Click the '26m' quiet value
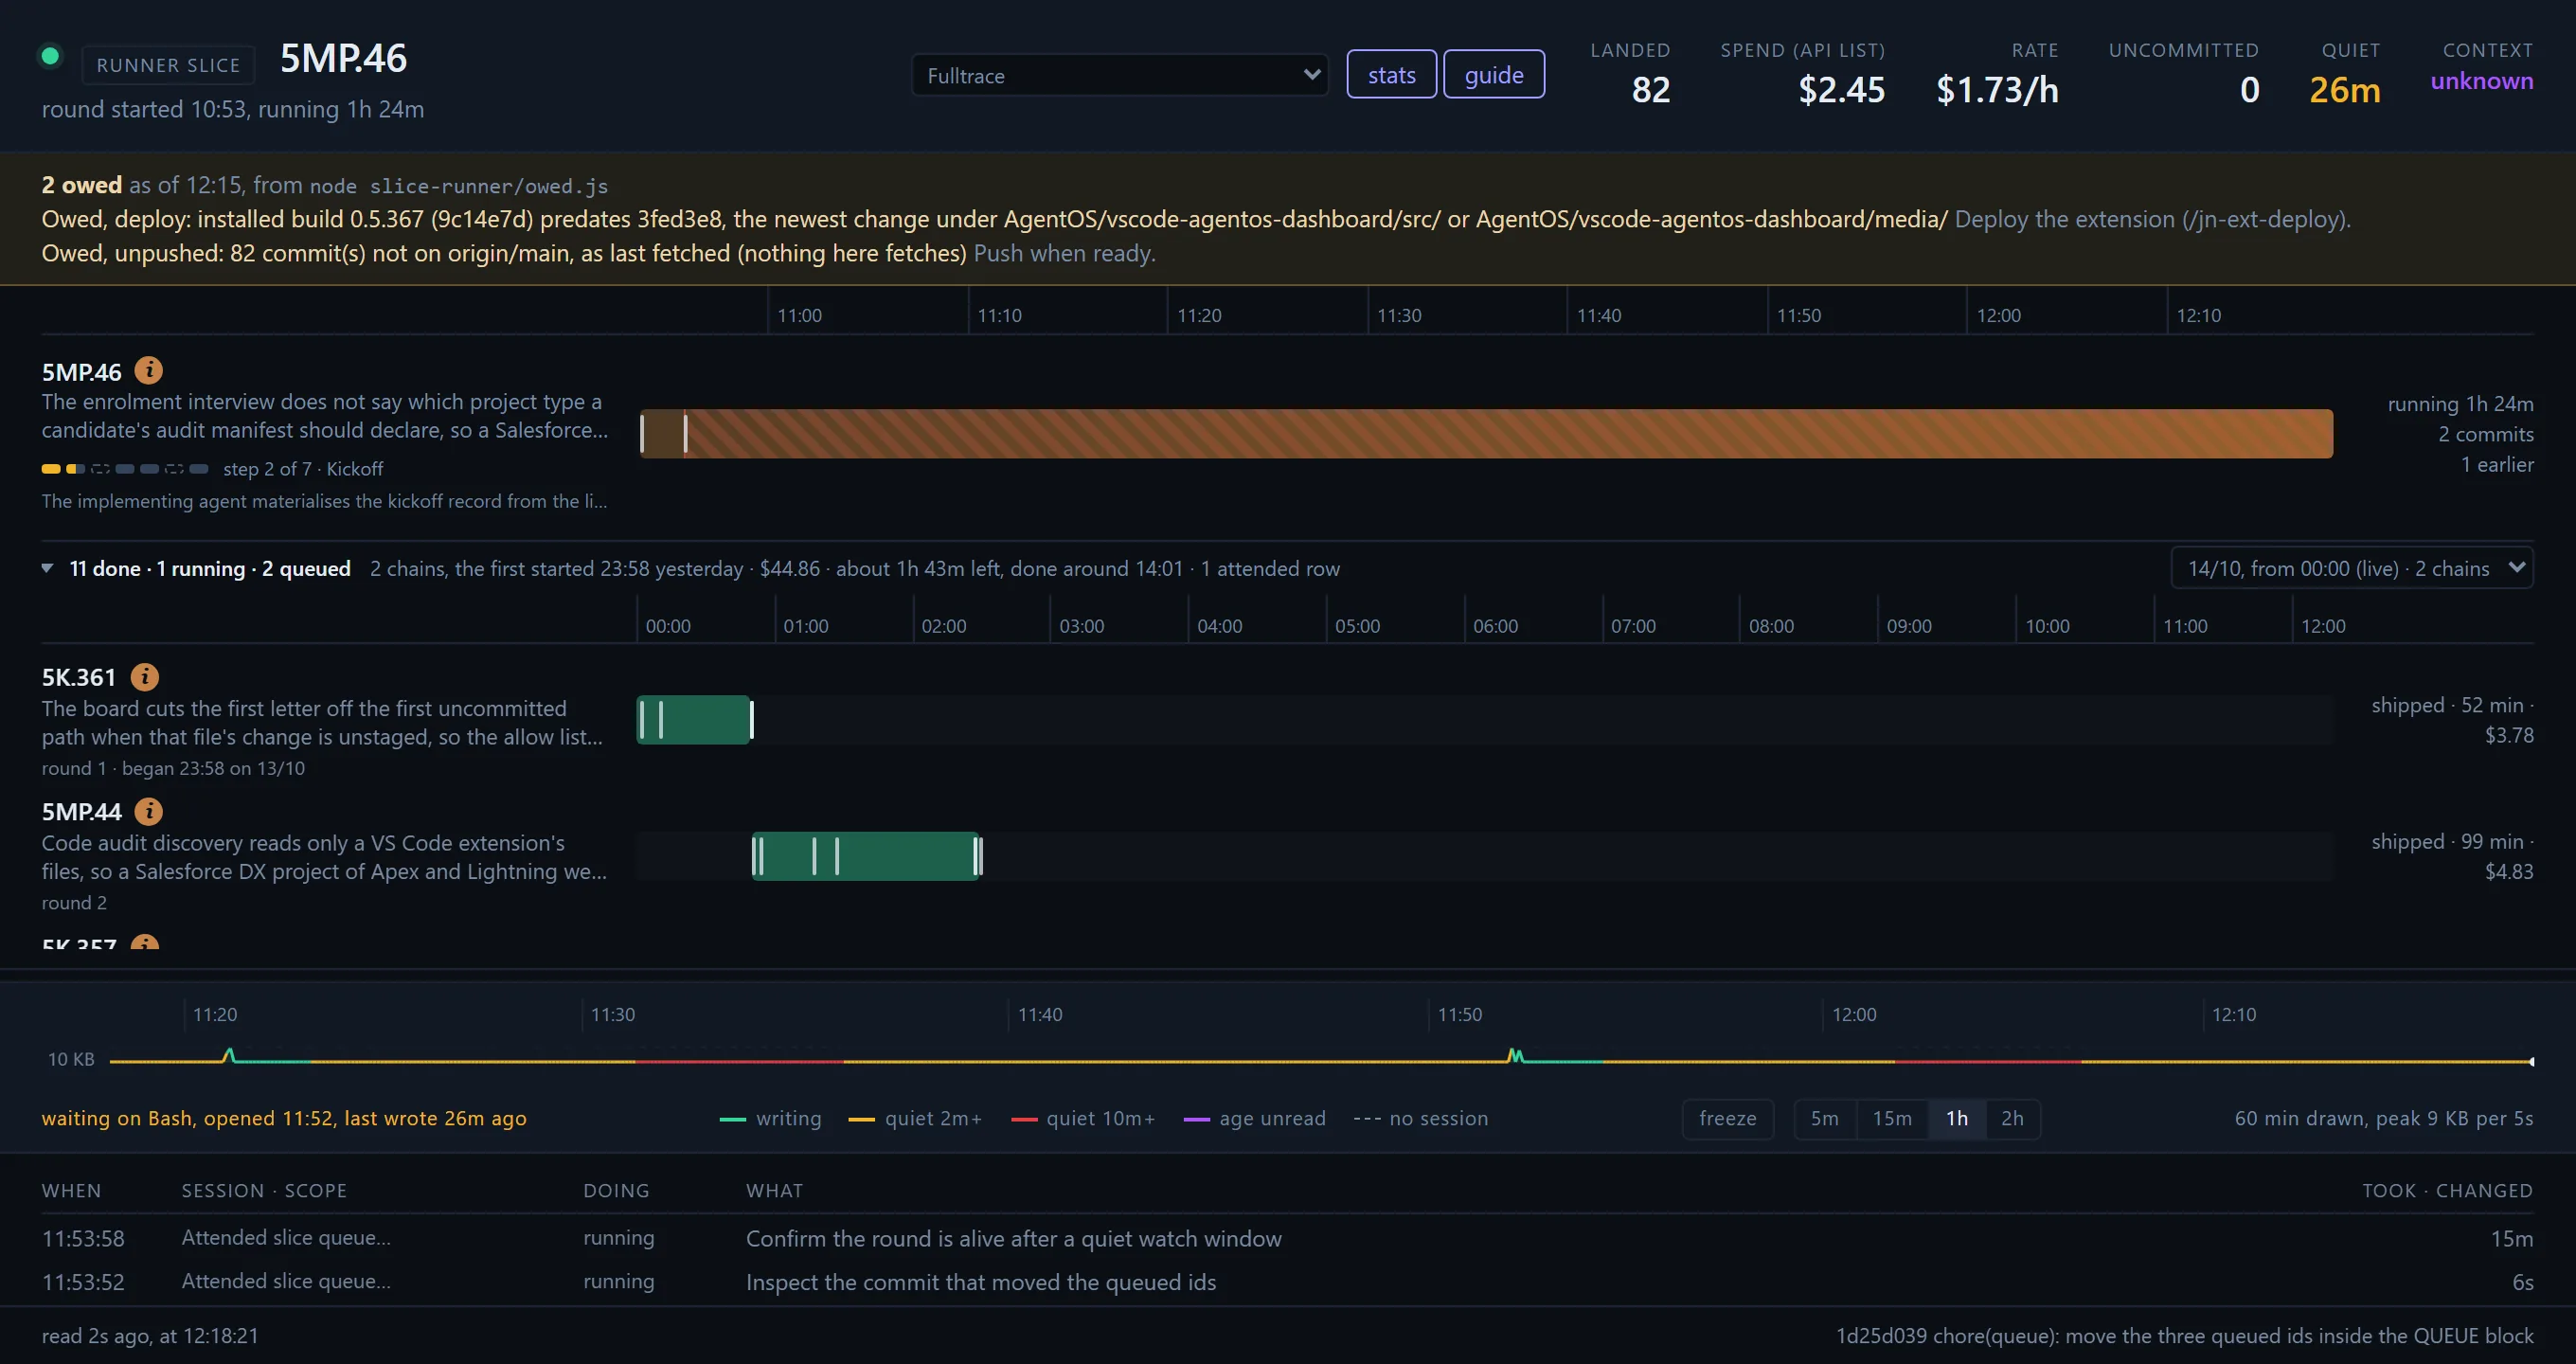 (2344, 90)
